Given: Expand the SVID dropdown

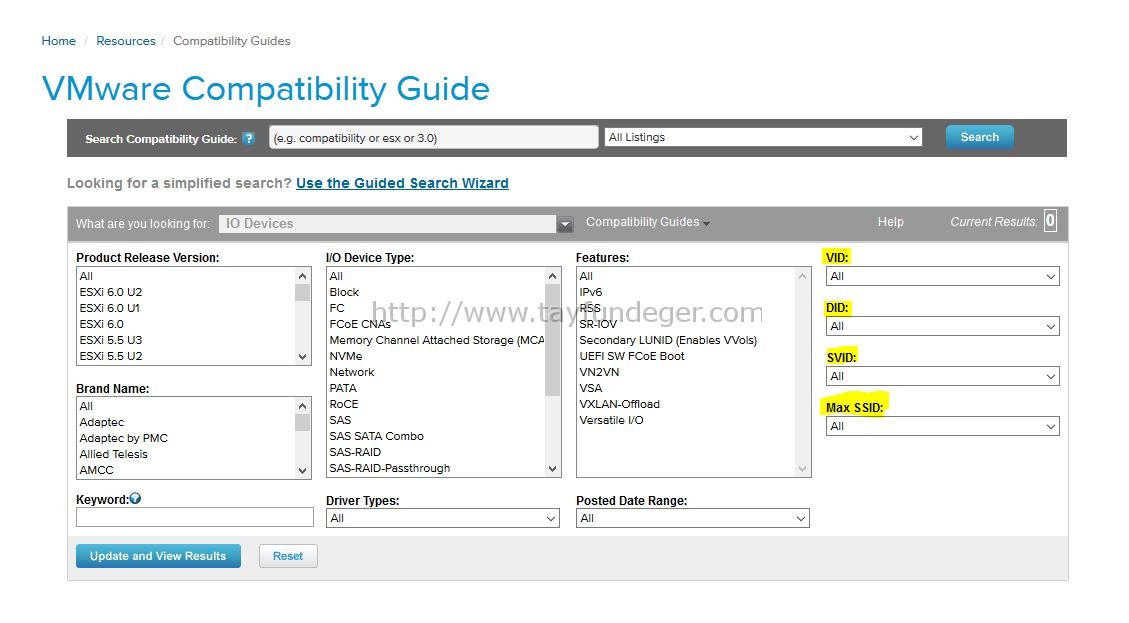Looking at the screenshot, I should tap(943, 376).
